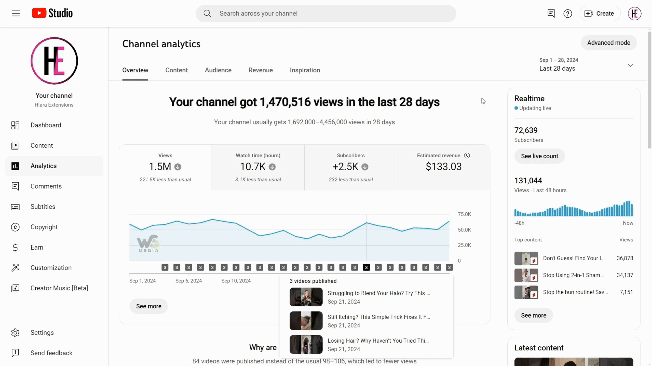Click the search magnifier icon
This screenshot has height=366, width=652.
(x=207, y=14)
